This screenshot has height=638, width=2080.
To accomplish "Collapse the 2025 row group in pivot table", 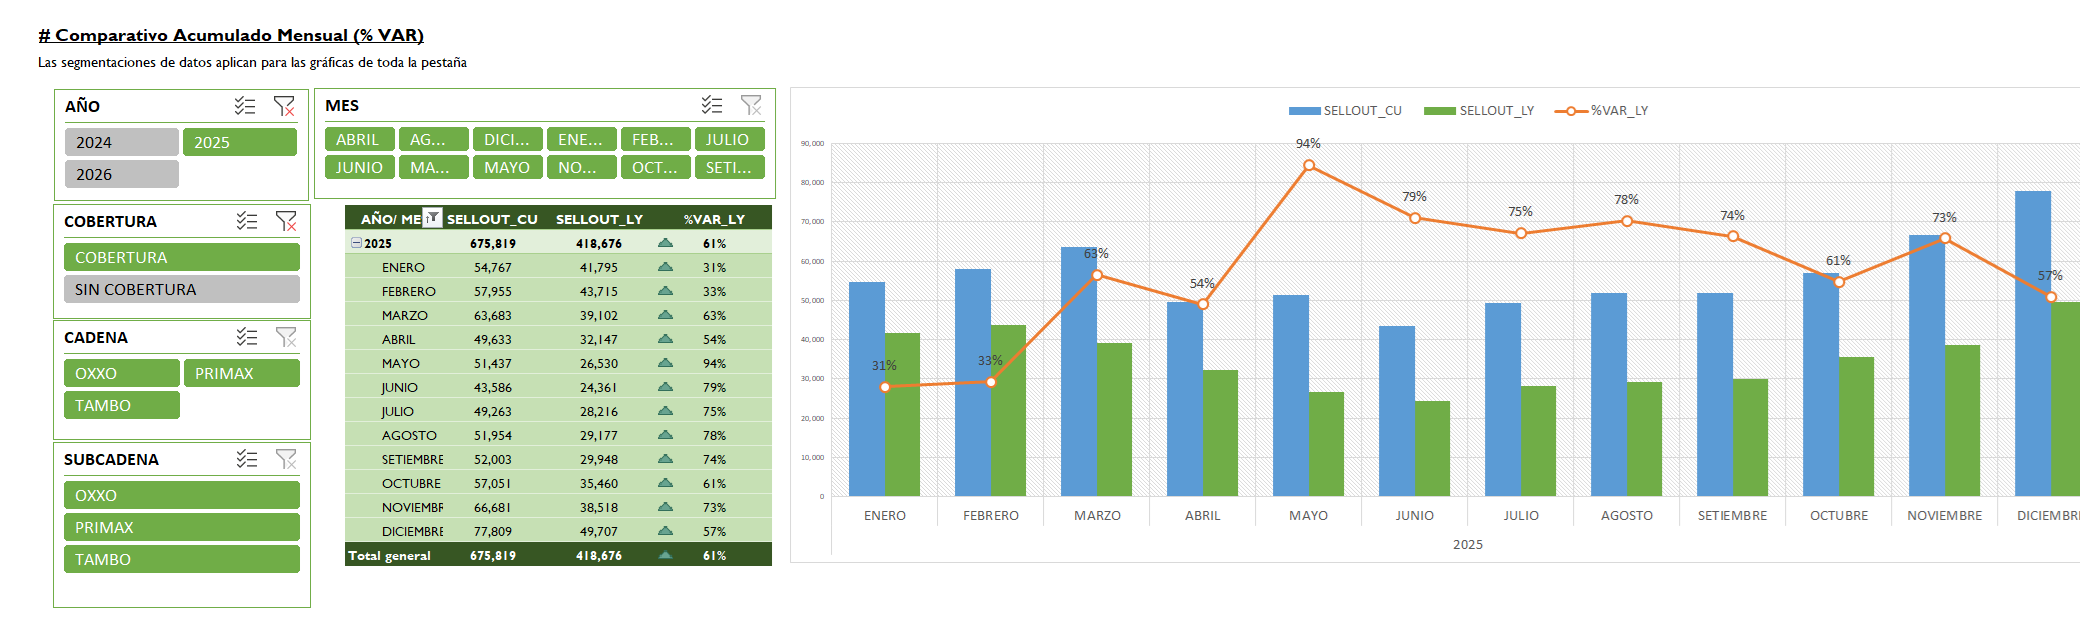I will pyautogui.click(x=356, y=243).
